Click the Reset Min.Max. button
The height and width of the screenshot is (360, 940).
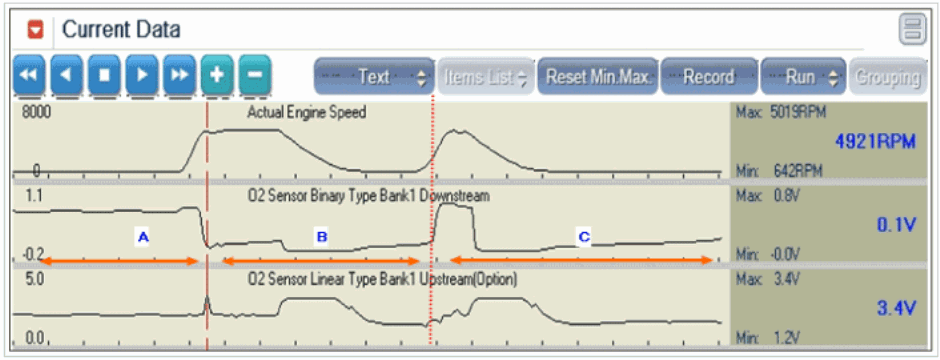(598, 77)
